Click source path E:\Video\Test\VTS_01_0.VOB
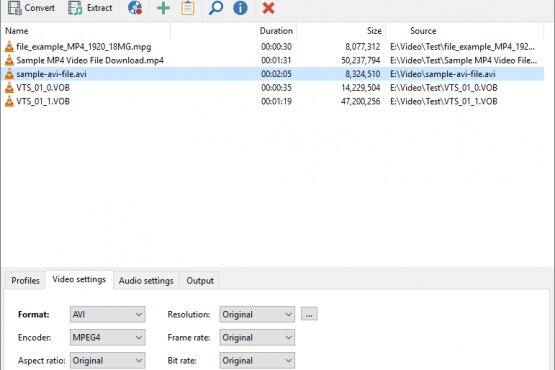The width and height of the screenshot is (555, 370). 444,87
